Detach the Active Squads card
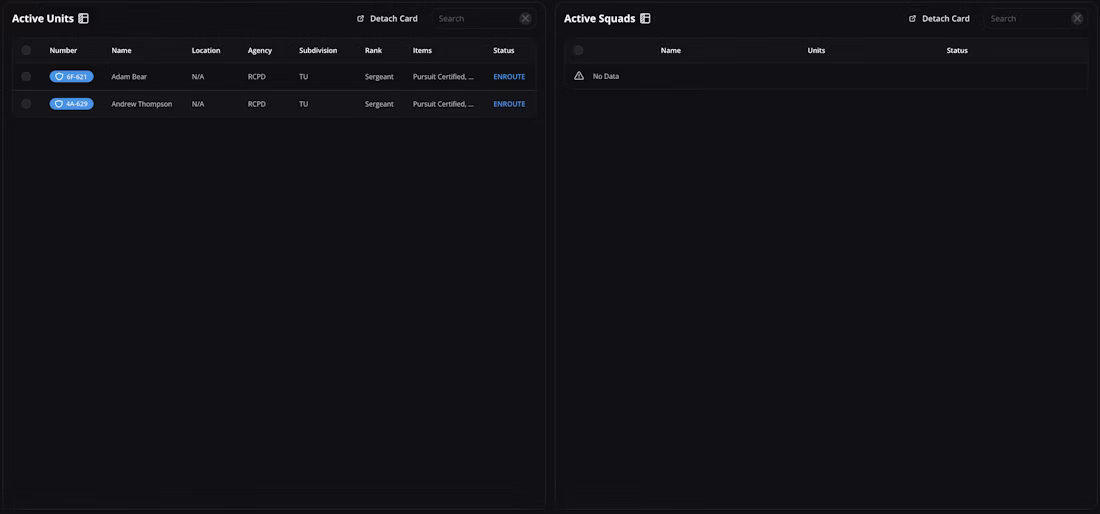This screenshot has width=1100, height=514. (x=939, y=19)
